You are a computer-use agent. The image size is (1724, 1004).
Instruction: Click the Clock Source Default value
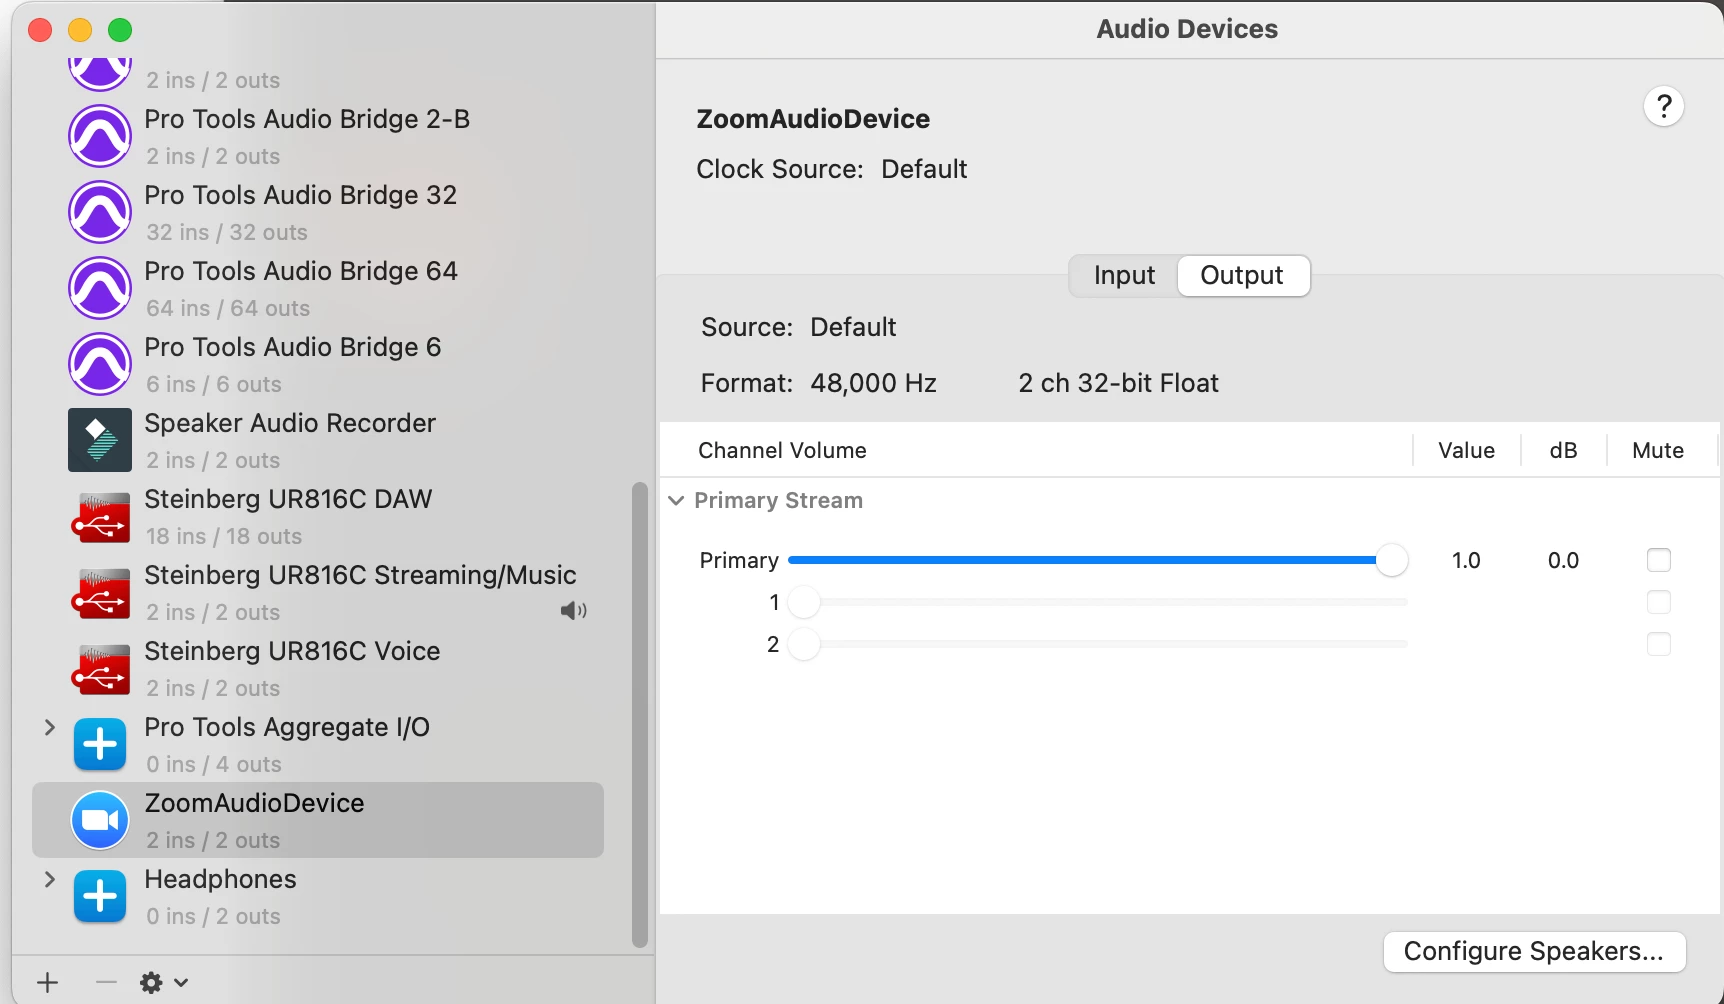coord(924,169)
